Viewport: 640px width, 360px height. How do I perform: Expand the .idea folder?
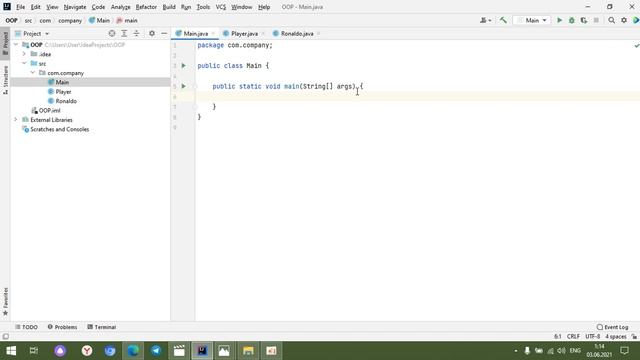[24, 54]
